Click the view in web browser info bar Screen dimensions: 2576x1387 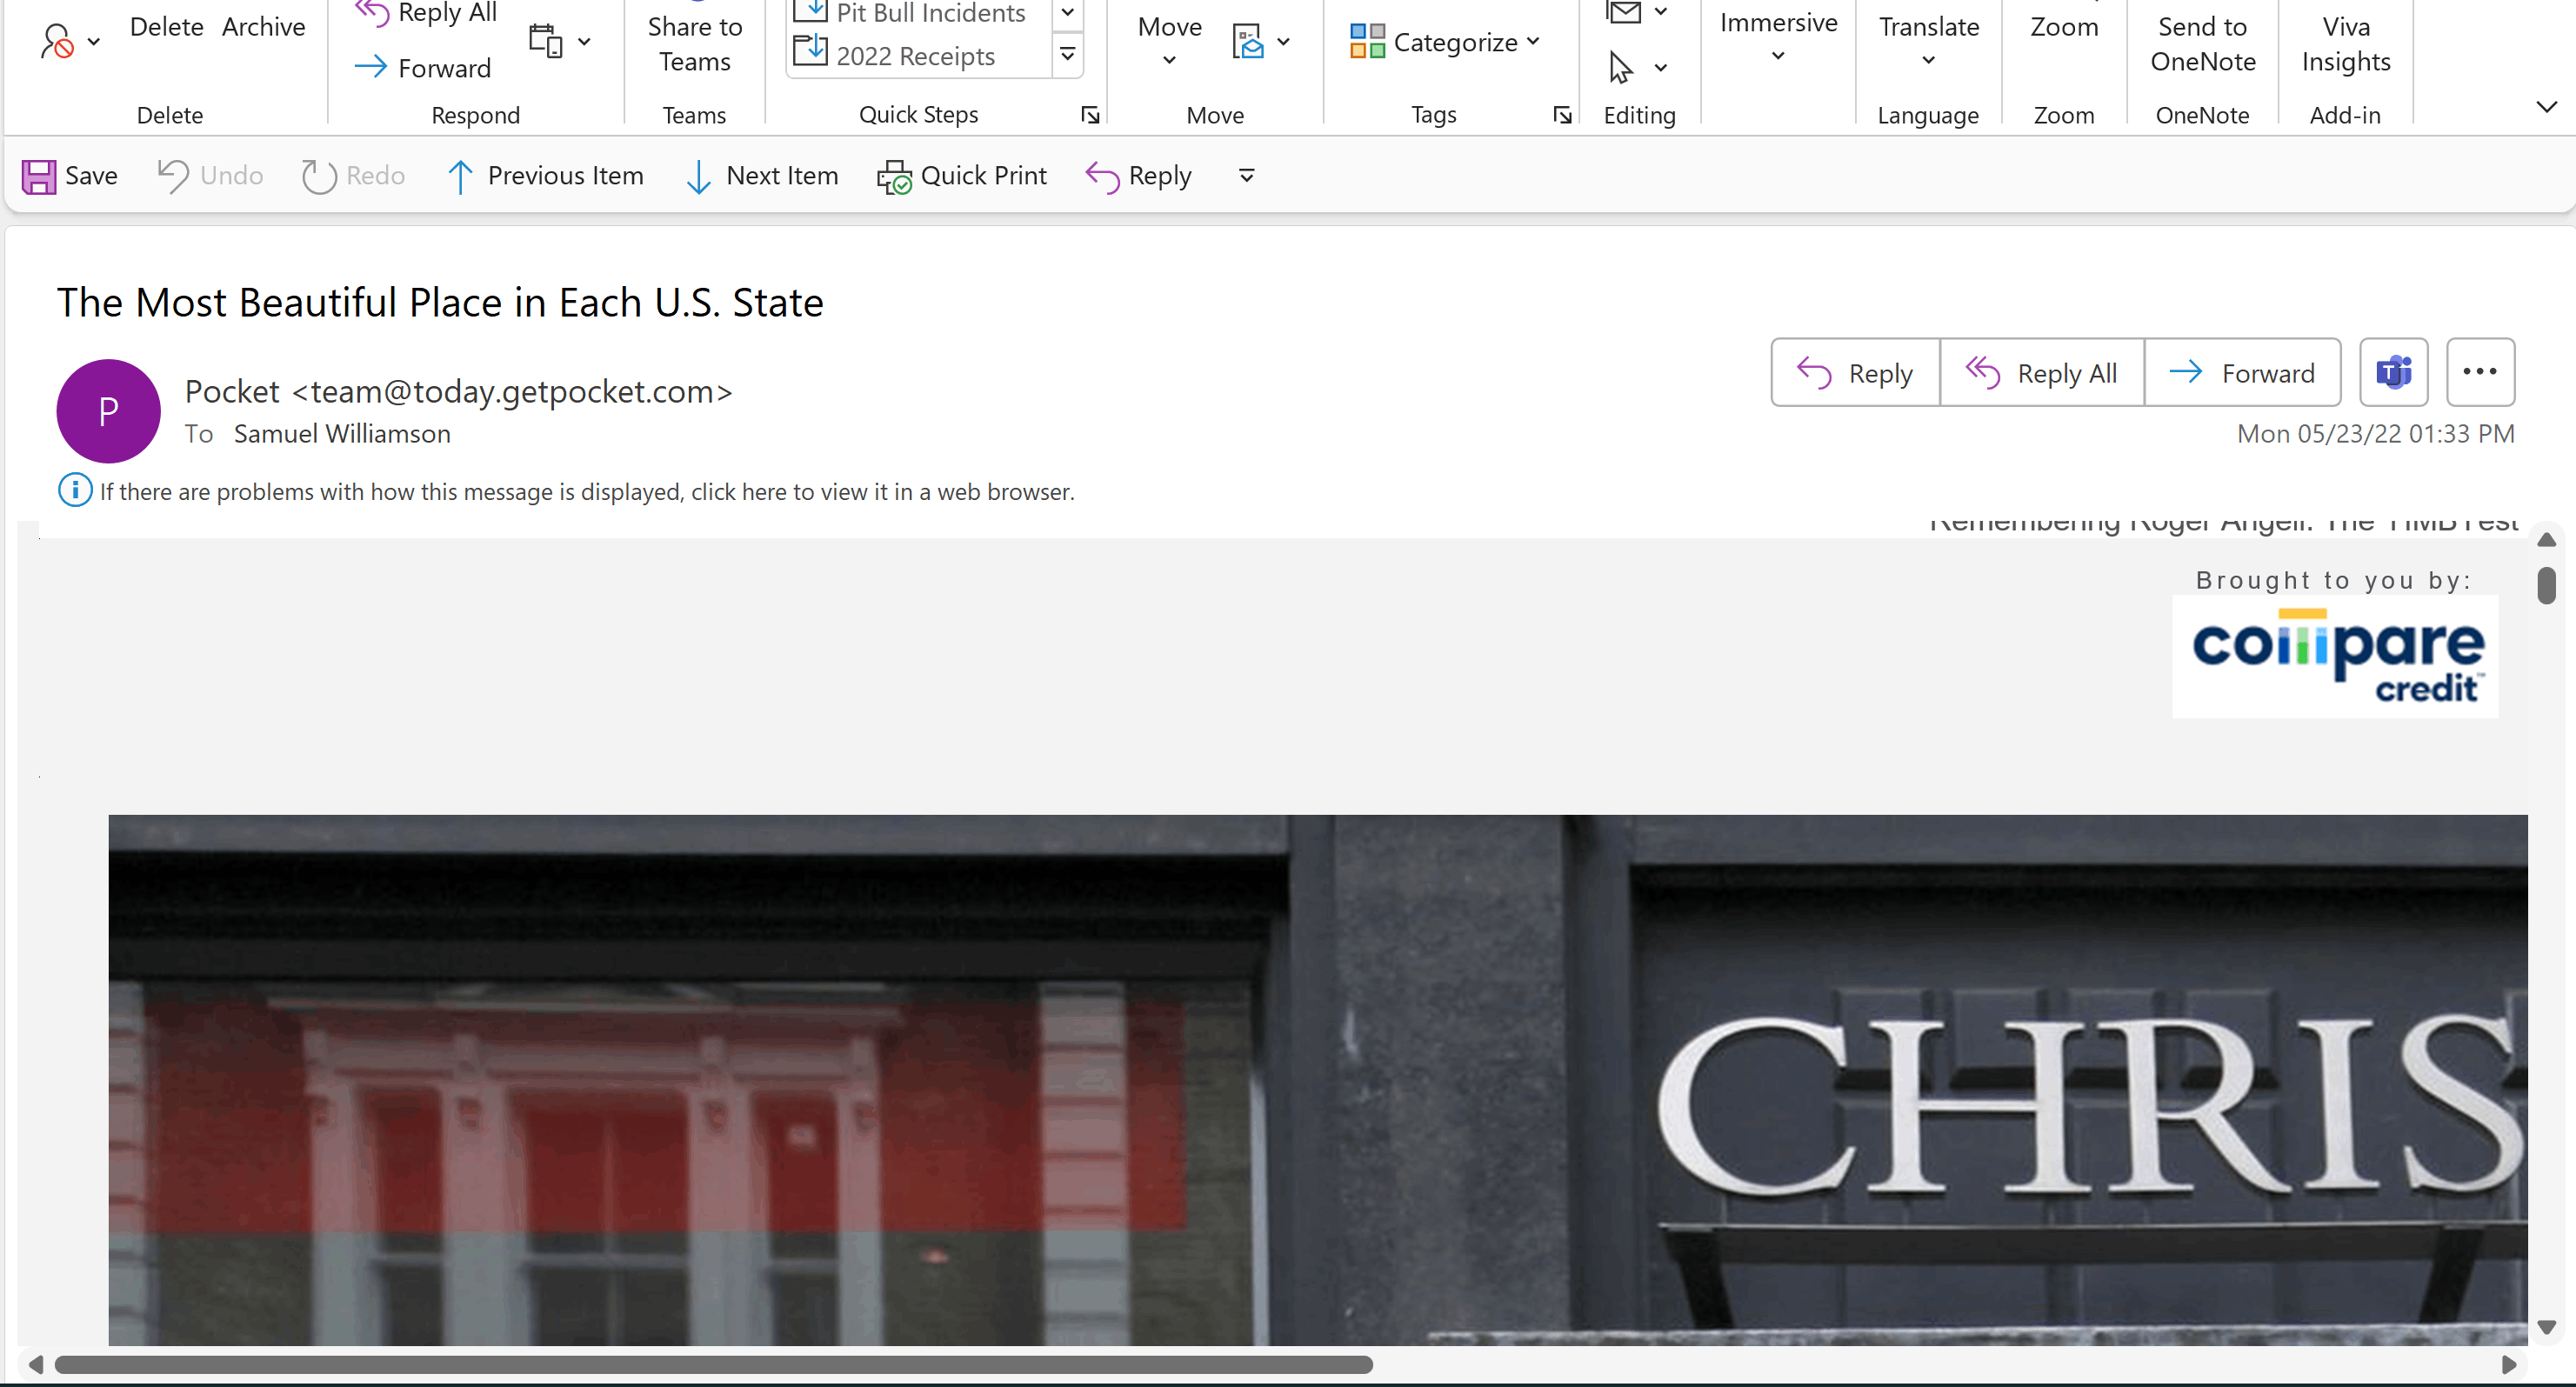click(x=587, y=492)
